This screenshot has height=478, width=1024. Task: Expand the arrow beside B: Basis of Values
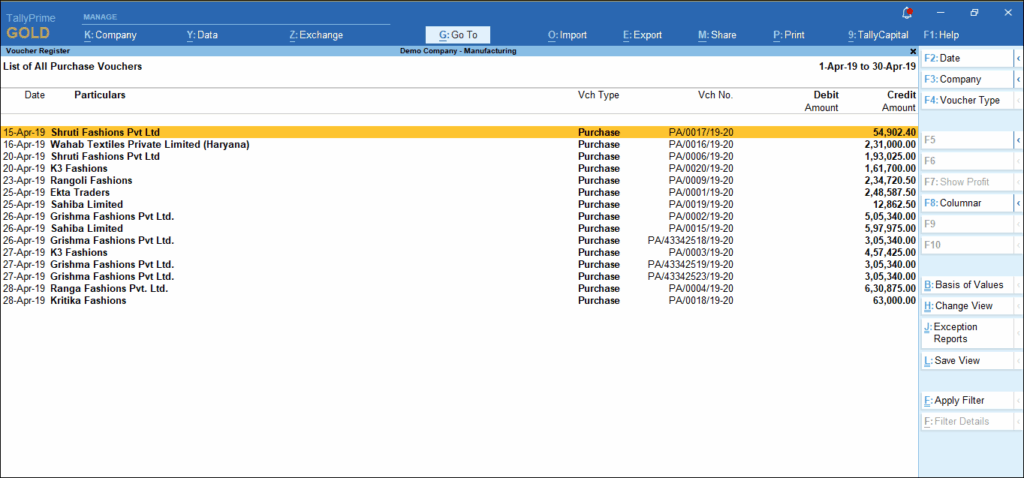click(x=1019, y=285)
